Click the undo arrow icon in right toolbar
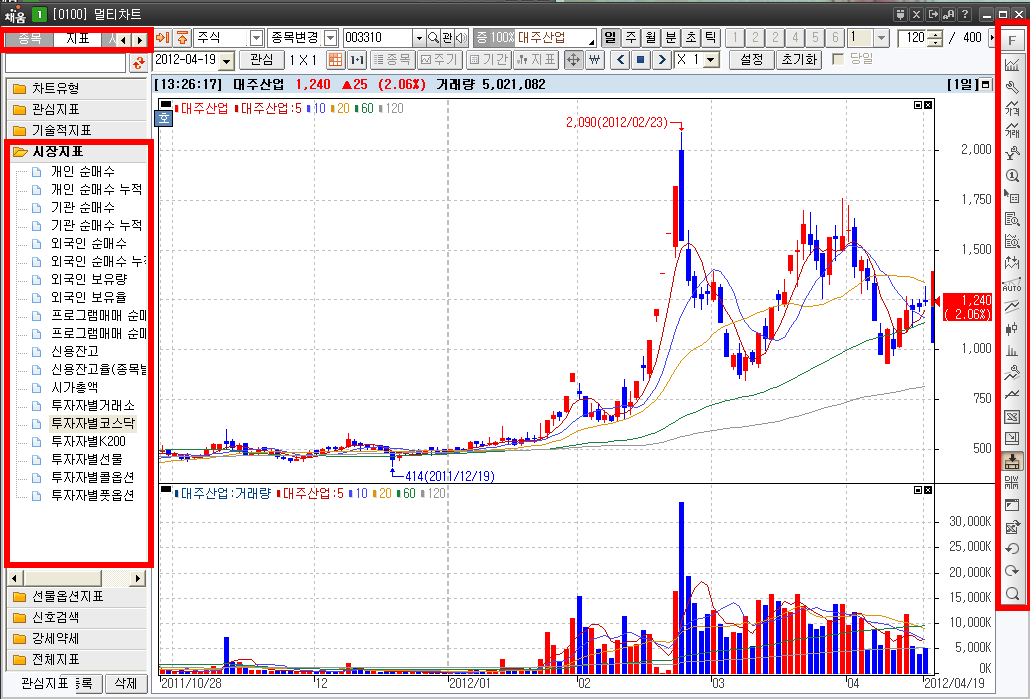The image size is (1030, 699). click(x=1011, y=549)
